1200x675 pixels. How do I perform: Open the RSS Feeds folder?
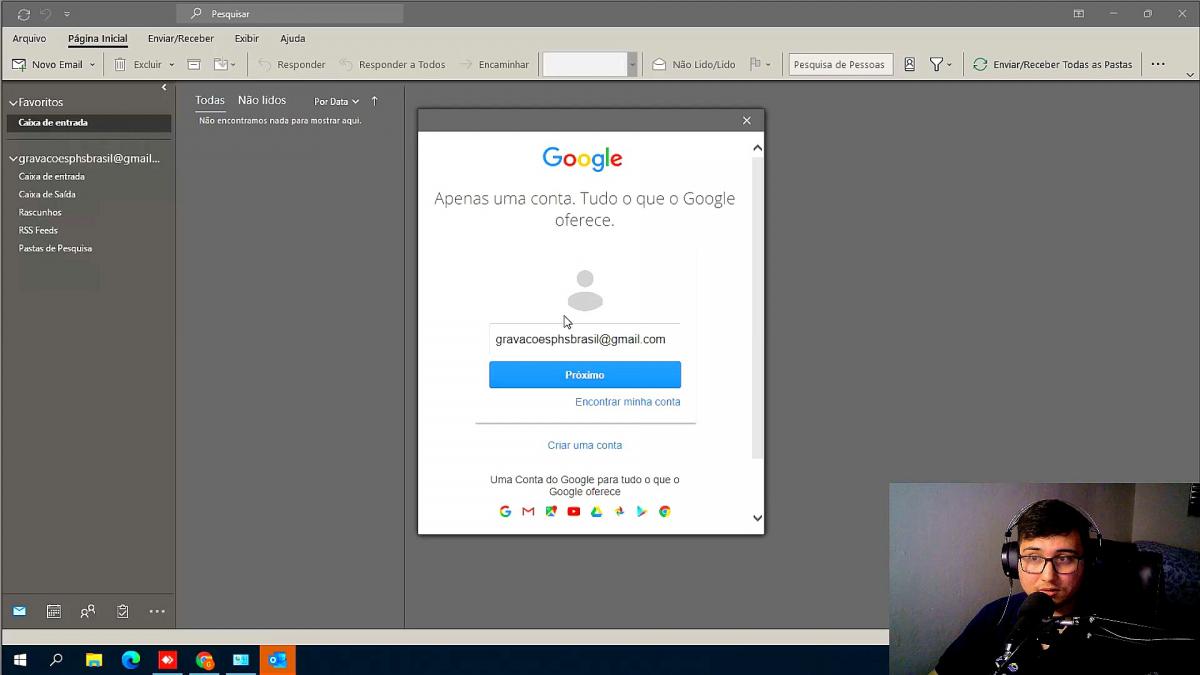(x=38, y=230)
